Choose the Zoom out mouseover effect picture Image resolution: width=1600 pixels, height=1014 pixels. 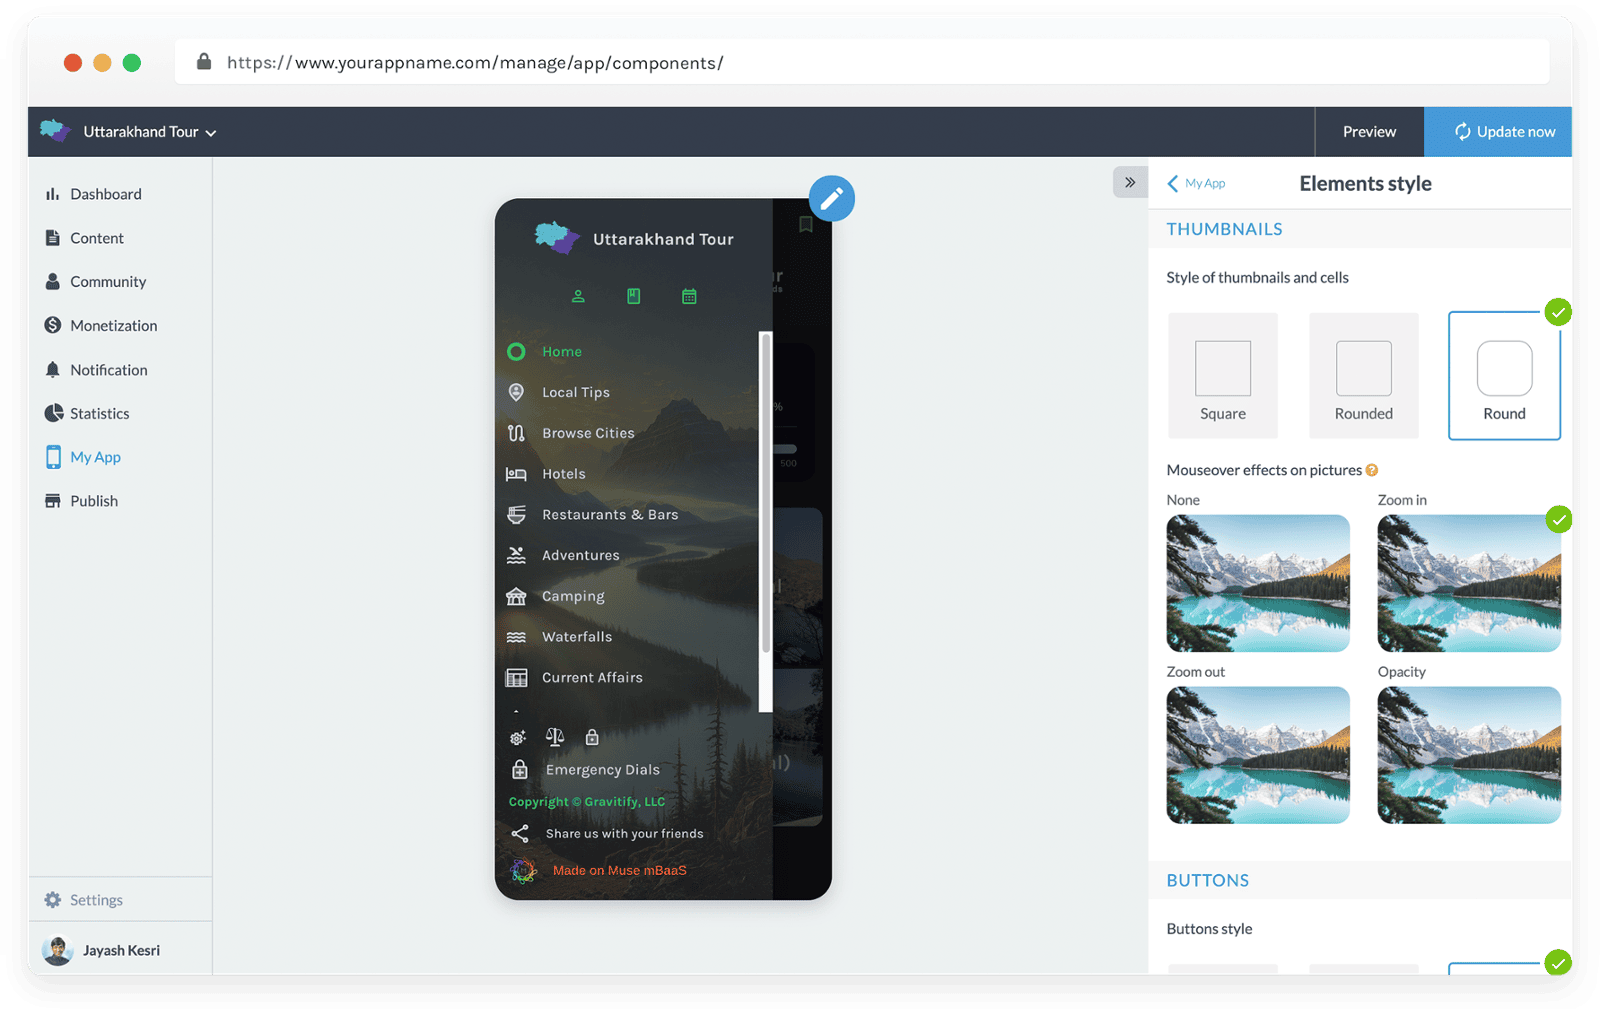(1258, 755)
